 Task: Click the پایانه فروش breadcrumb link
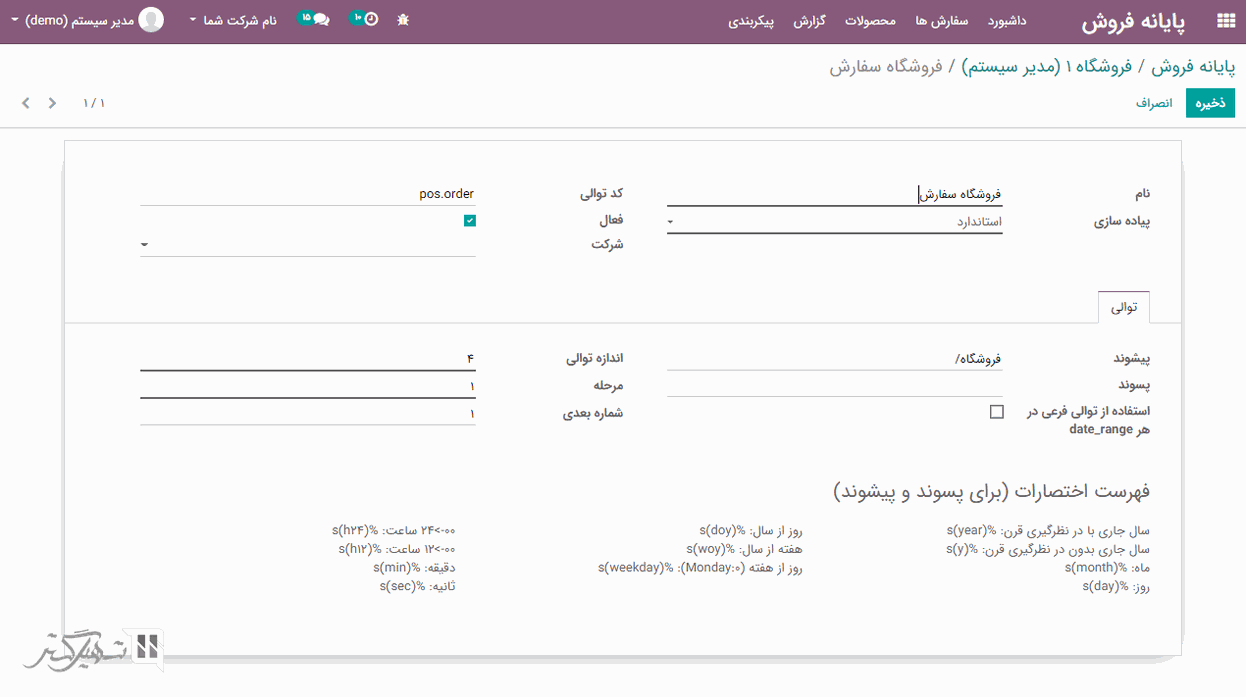tap(1193, 67)
